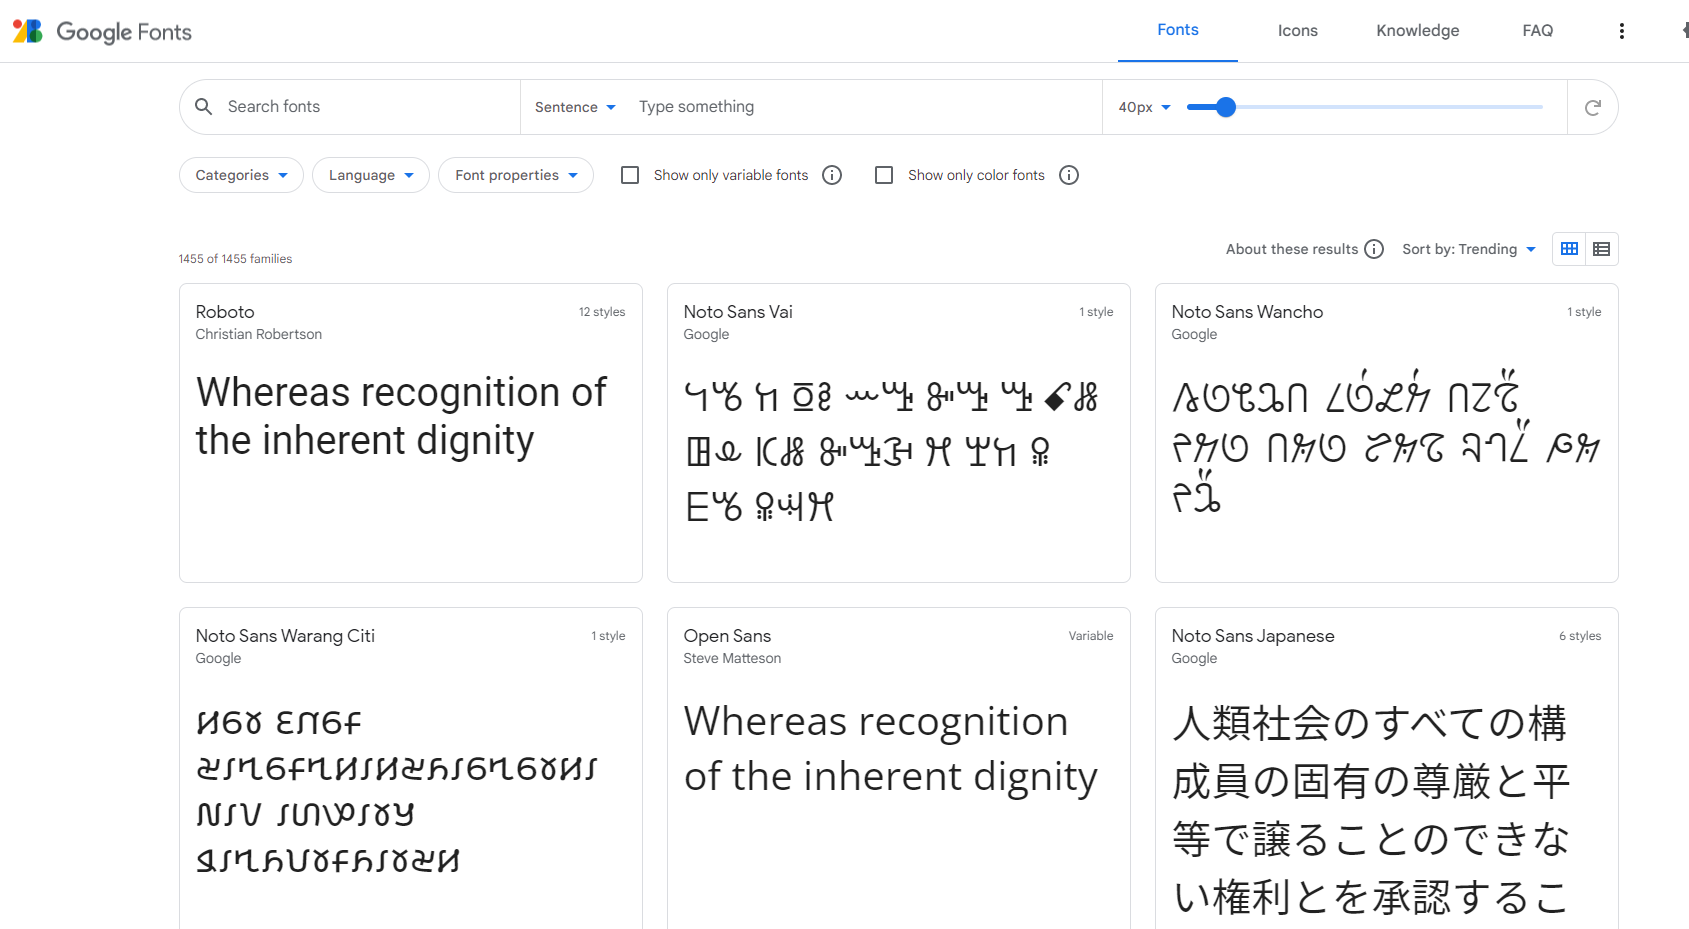Open the Sentence preview type dropdown
1689x929 pixels.
[x=575, y=107]
